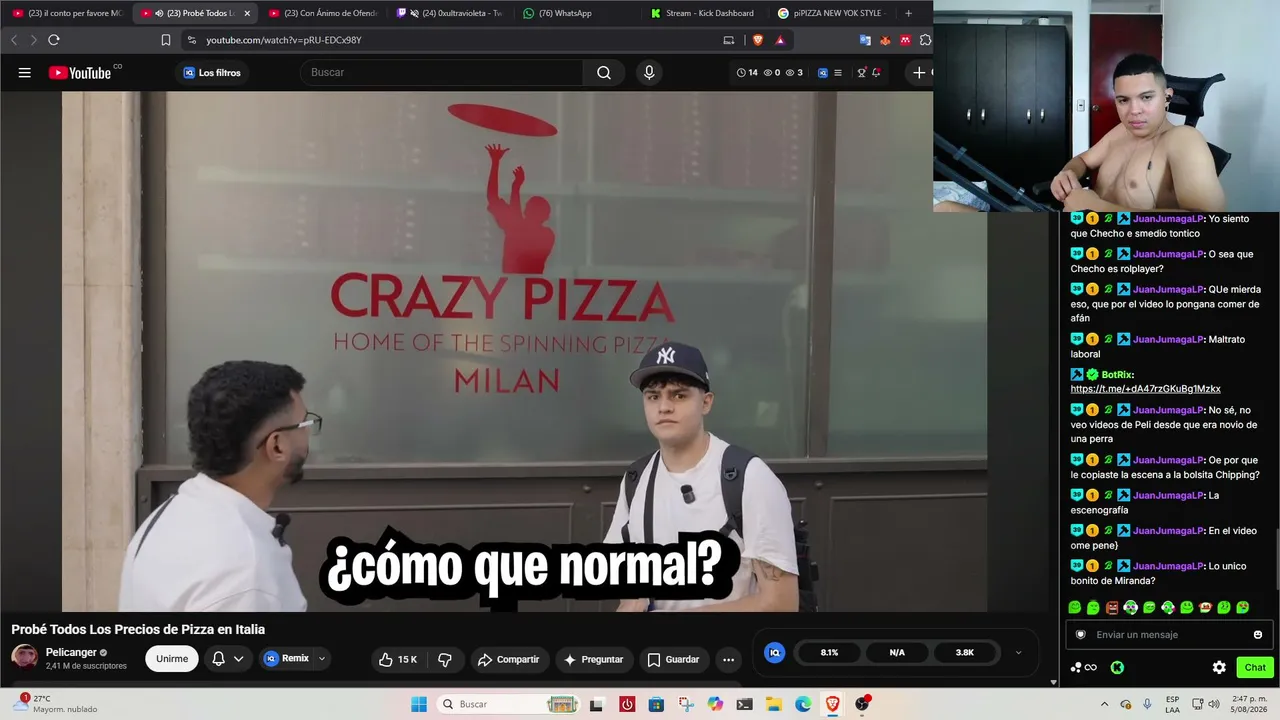This screenshot has width=1280, height=720.
Task: Switch to the WhatsApp tab
Action: [x=578, y=13]
